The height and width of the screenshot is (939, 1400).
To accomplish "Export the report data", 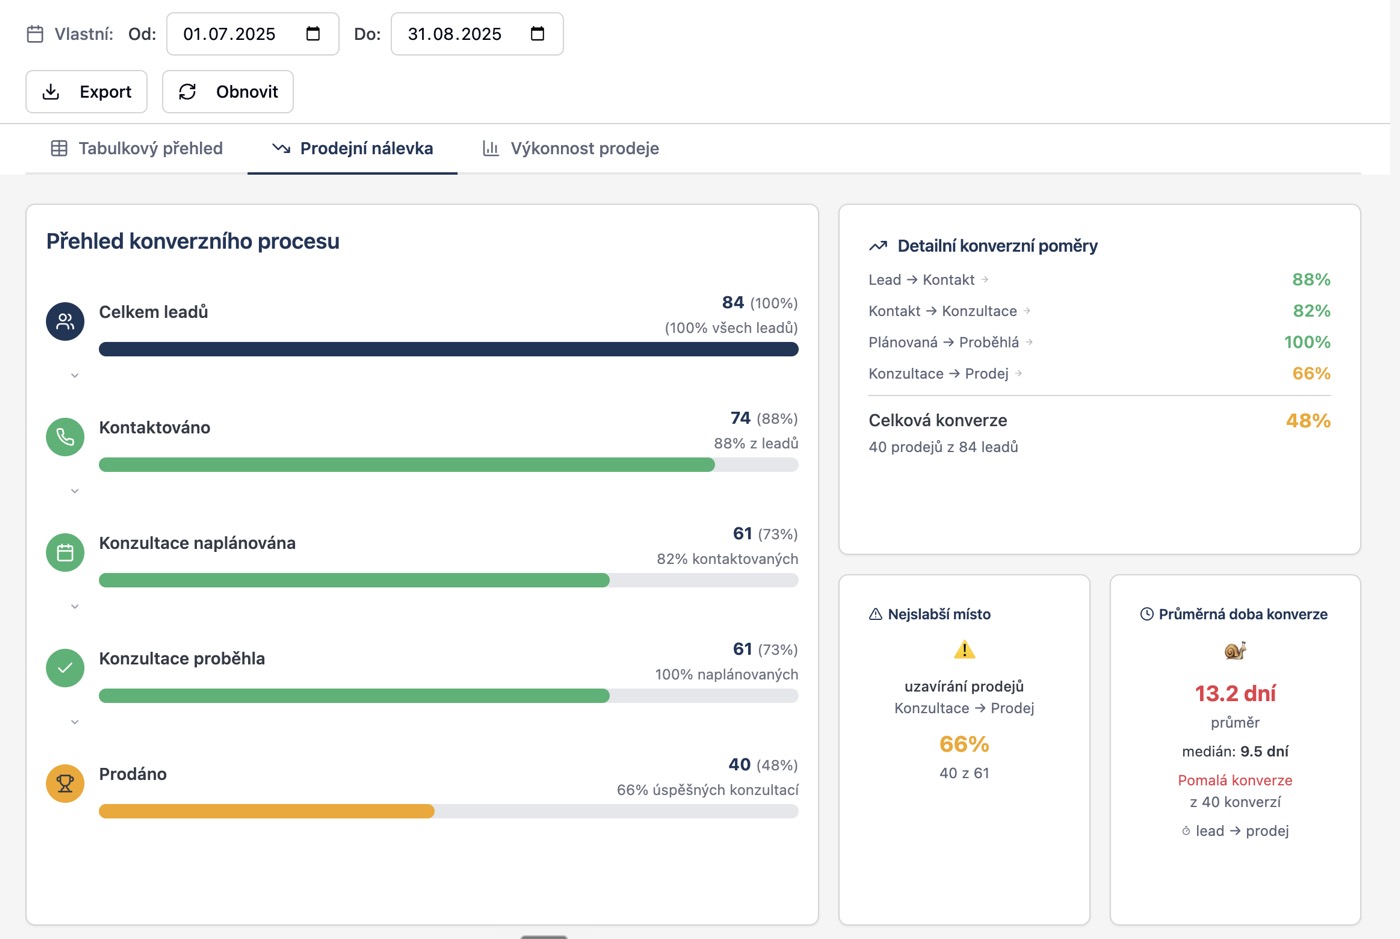I will [86, 92].
